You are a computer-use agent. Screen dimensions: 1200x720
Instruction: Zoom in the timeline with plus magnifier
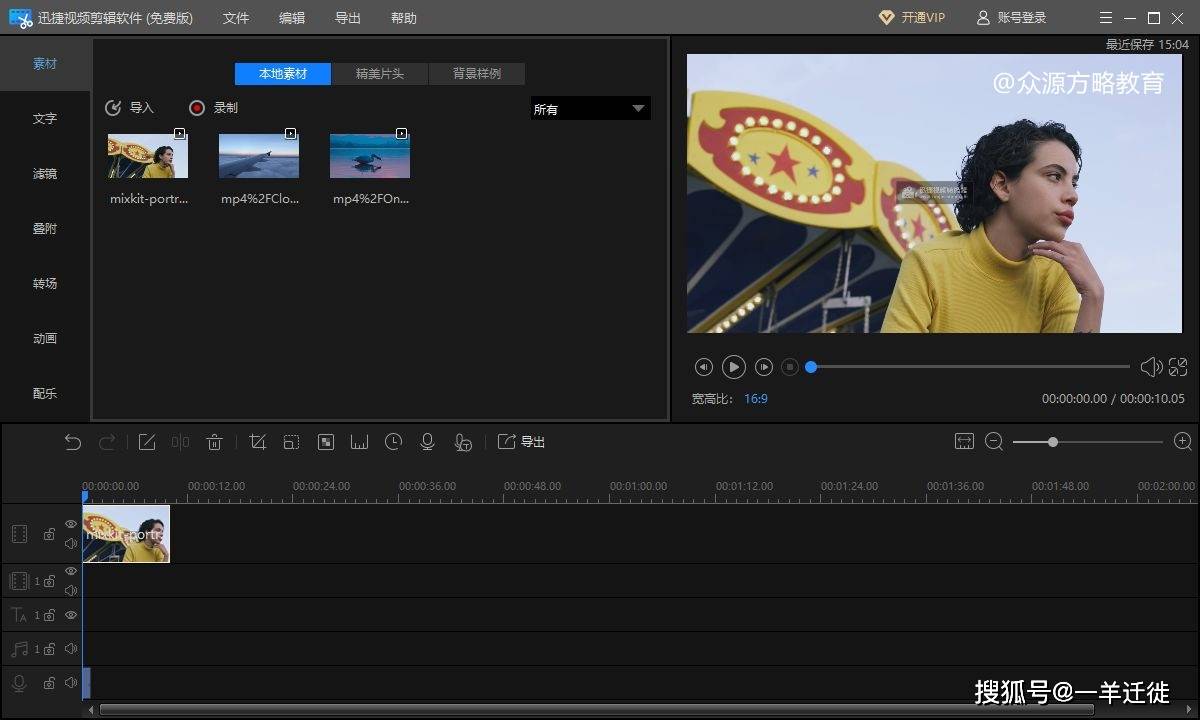1183,442
